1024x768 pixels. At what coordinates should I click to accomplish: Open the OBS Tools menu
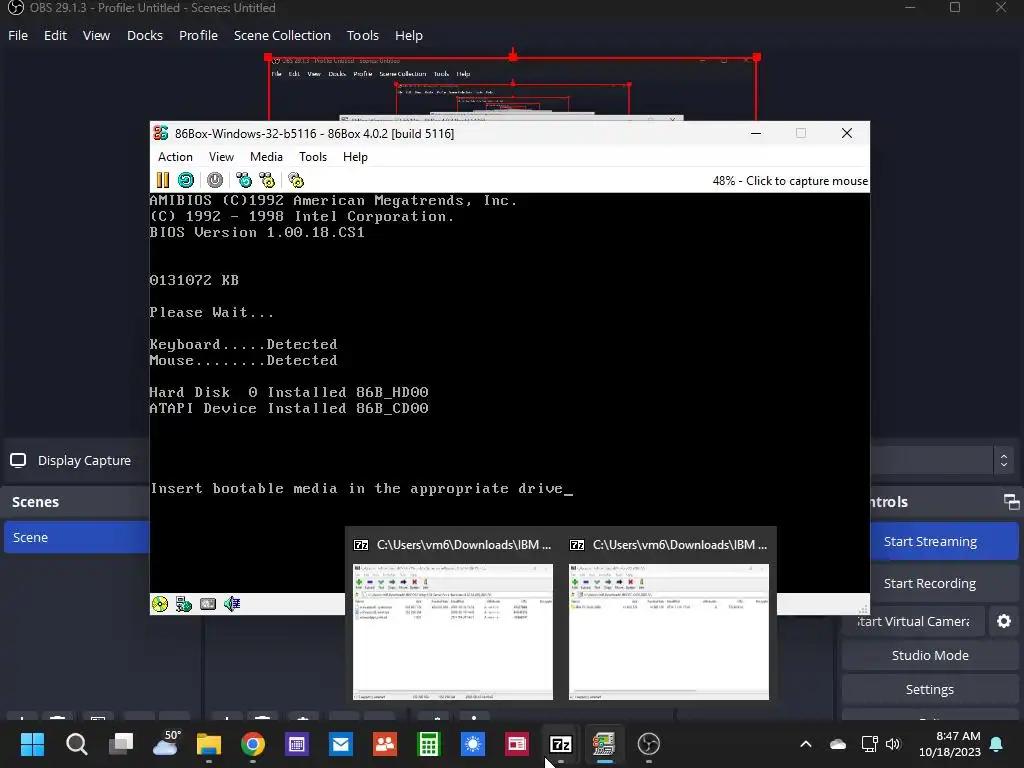[362, 35]
